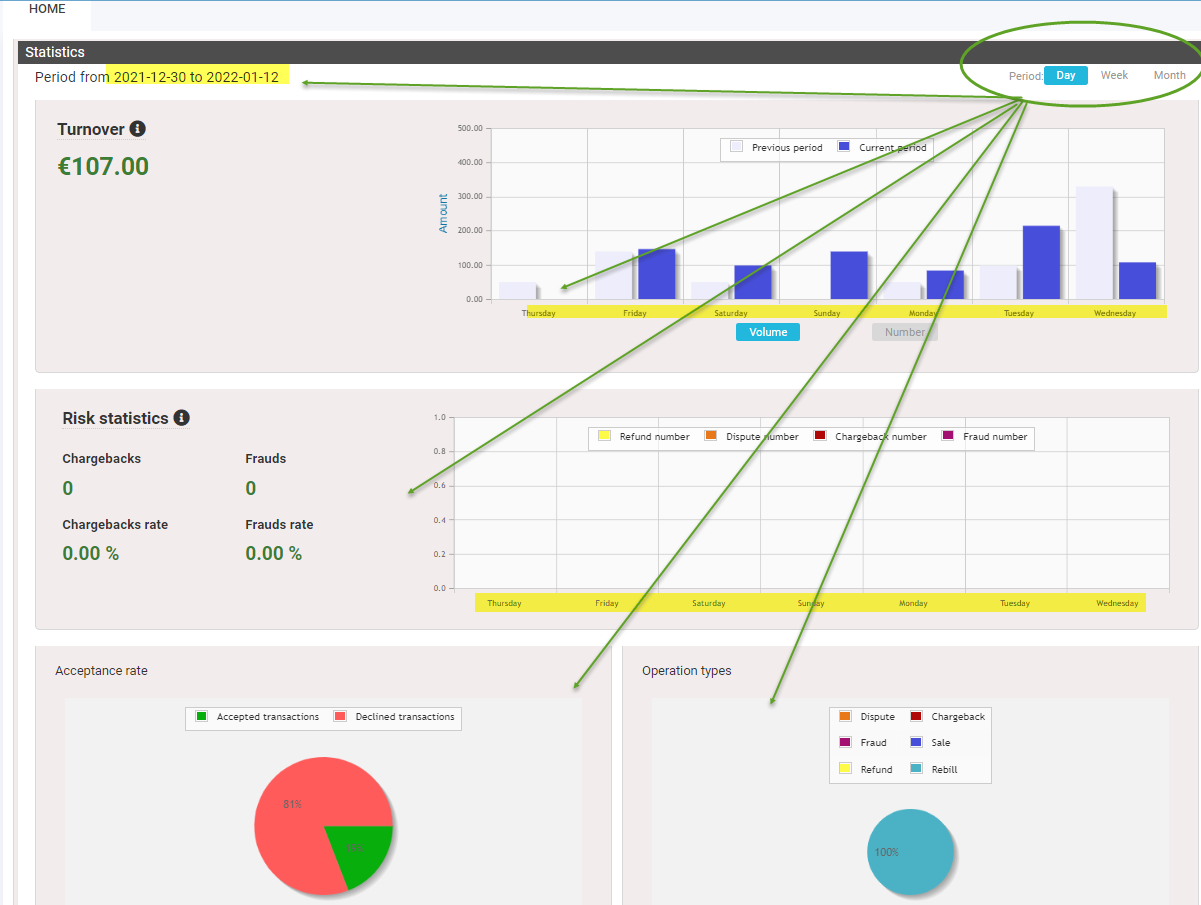This screenshot has height=905, width=1201.
Task: Select the Volume chart button
Action: point(768,332)
